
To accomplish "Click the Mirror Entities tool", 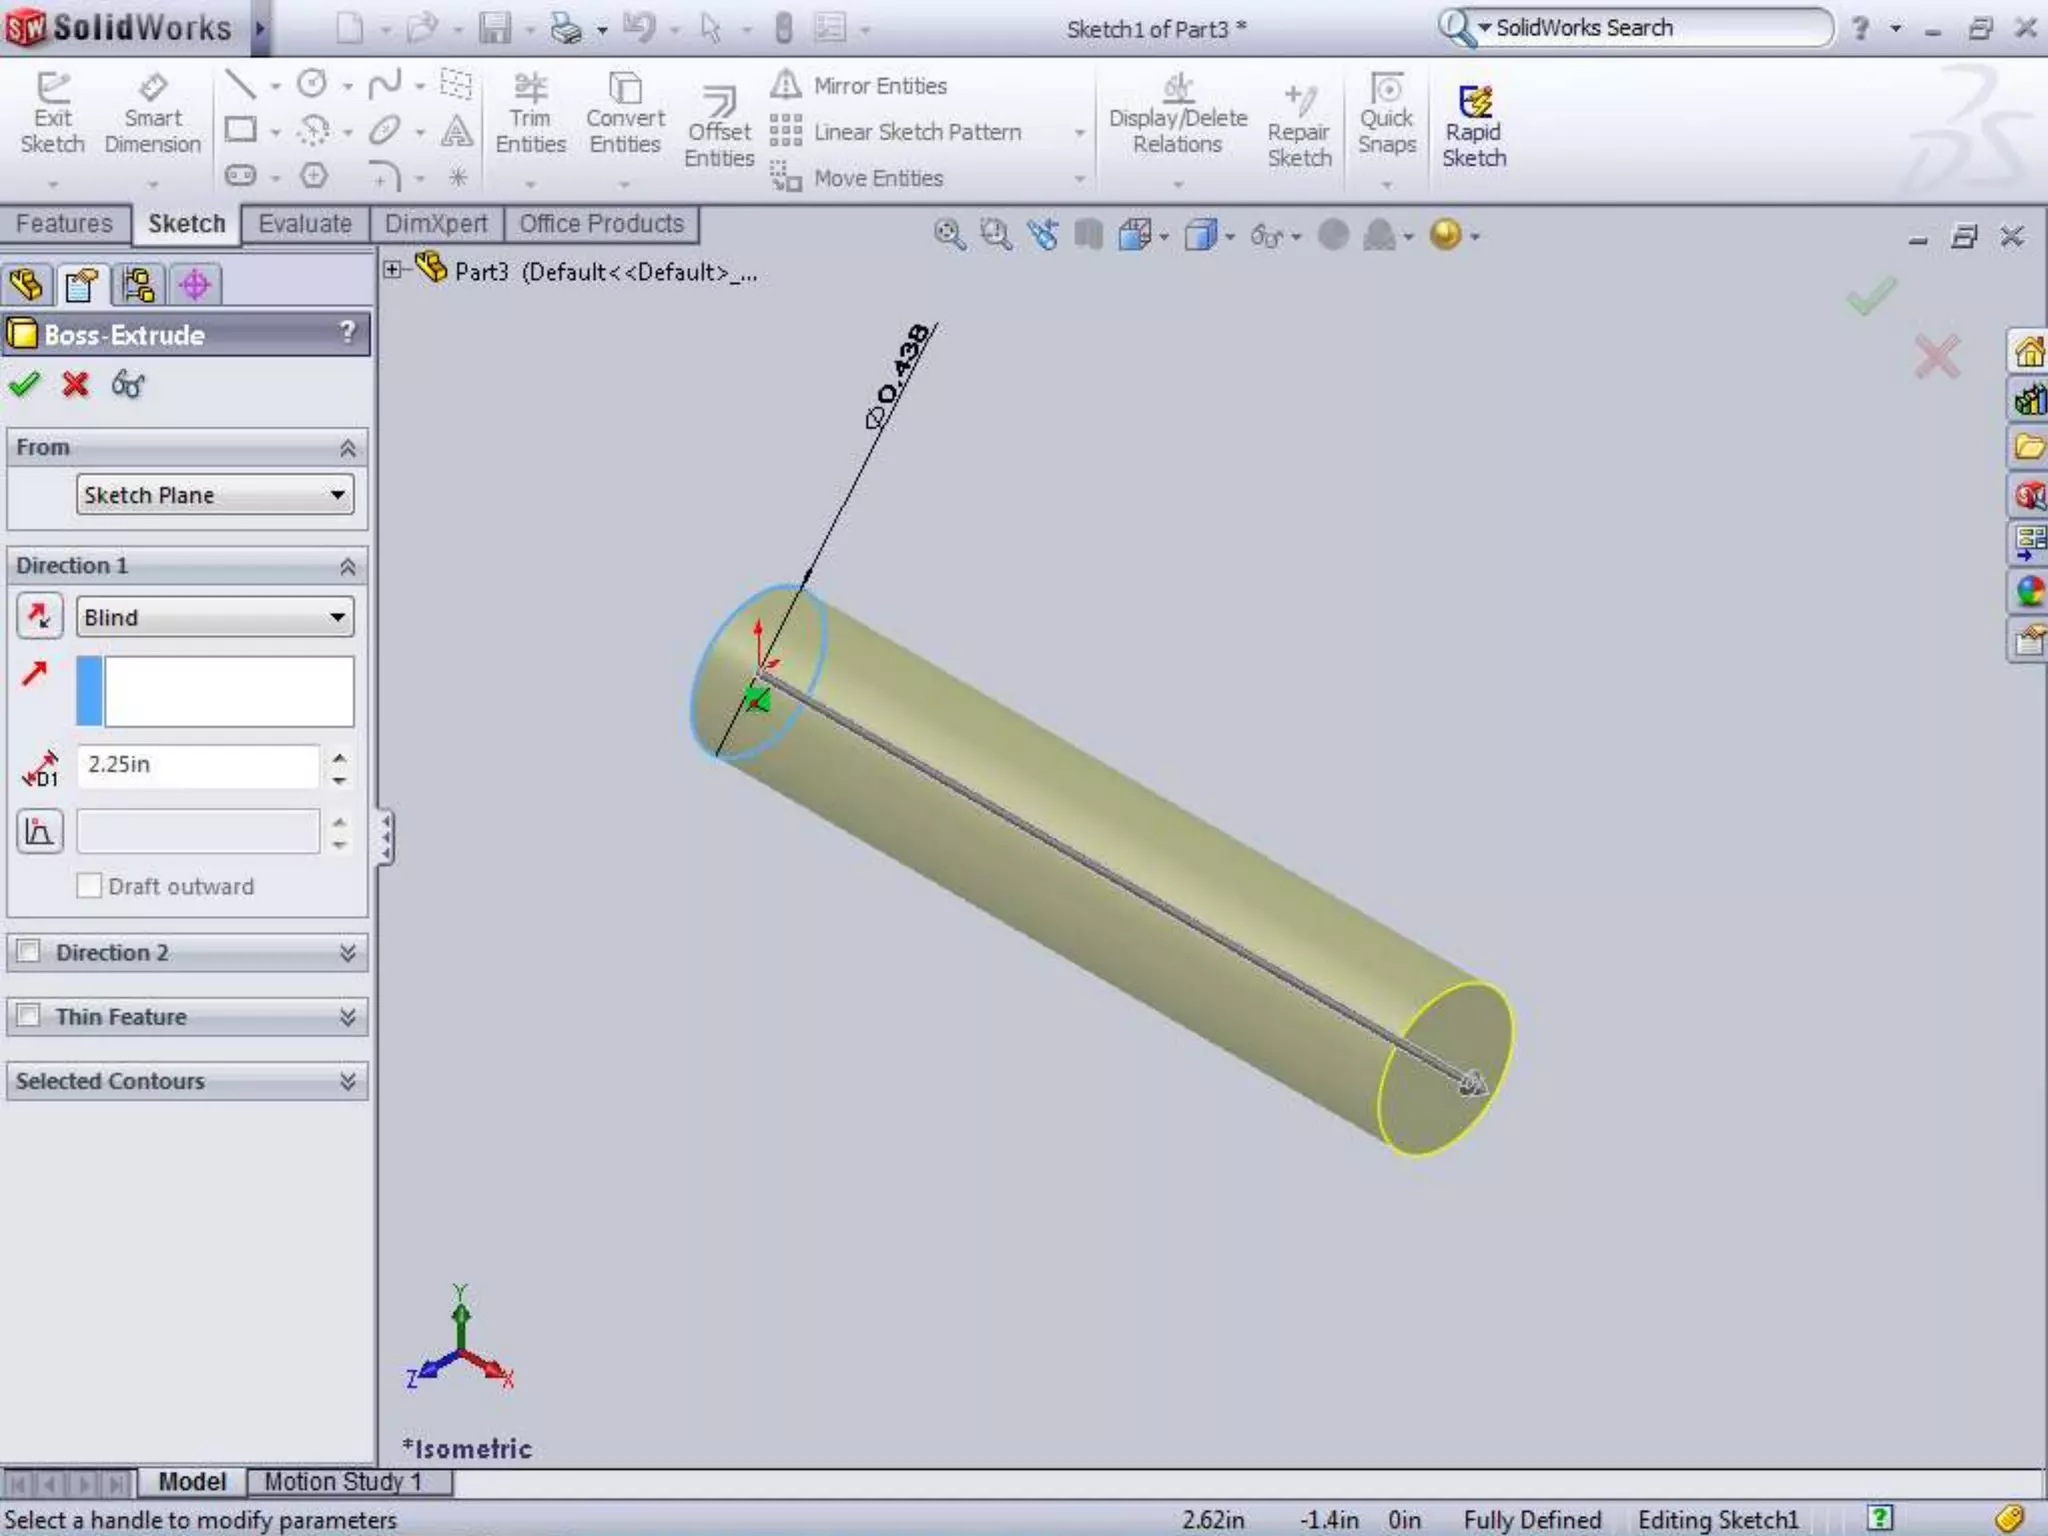I will click(860, 86).
